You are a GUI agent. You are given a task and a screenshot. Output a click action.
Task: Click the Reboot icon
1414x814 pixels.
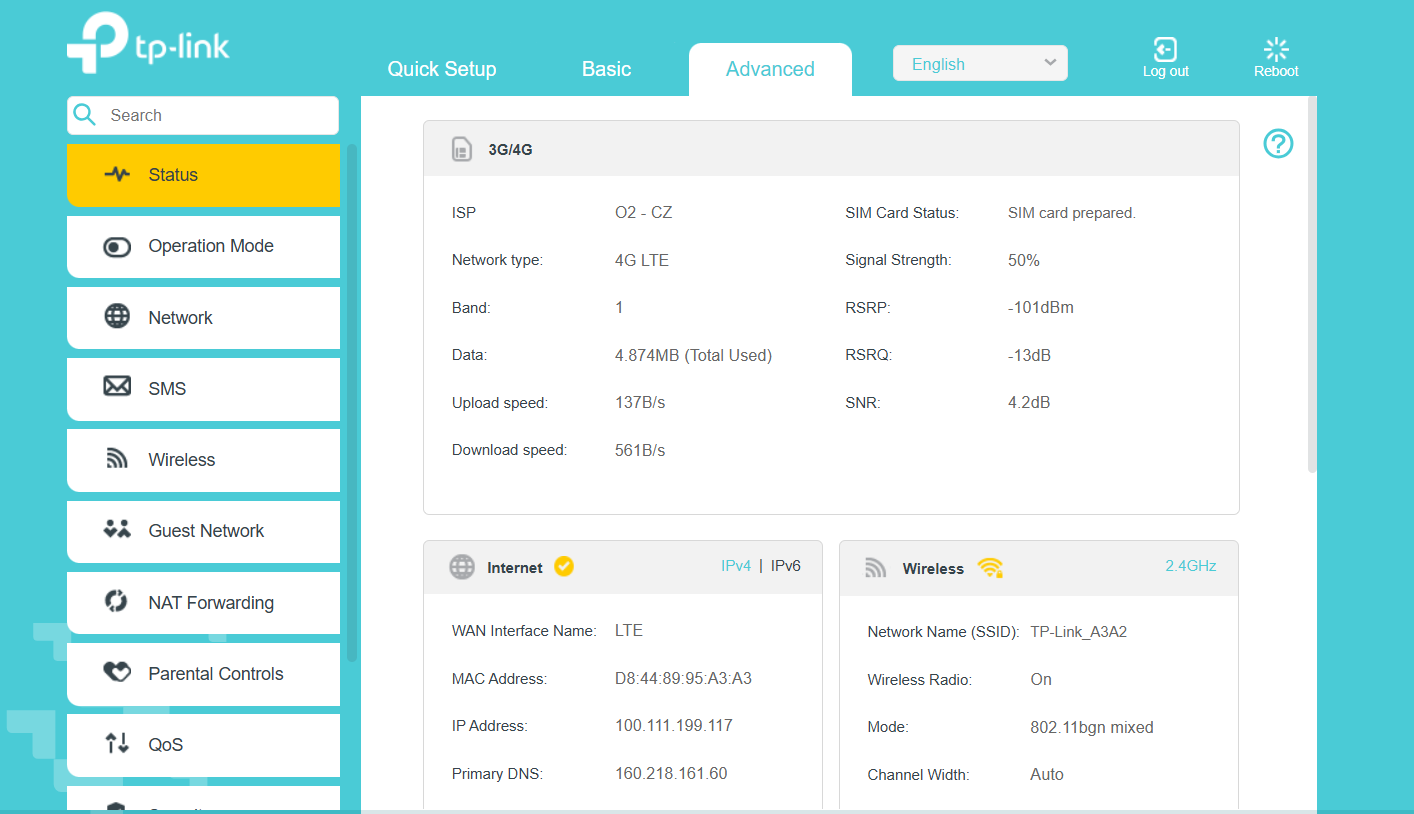pos(1276,50)
